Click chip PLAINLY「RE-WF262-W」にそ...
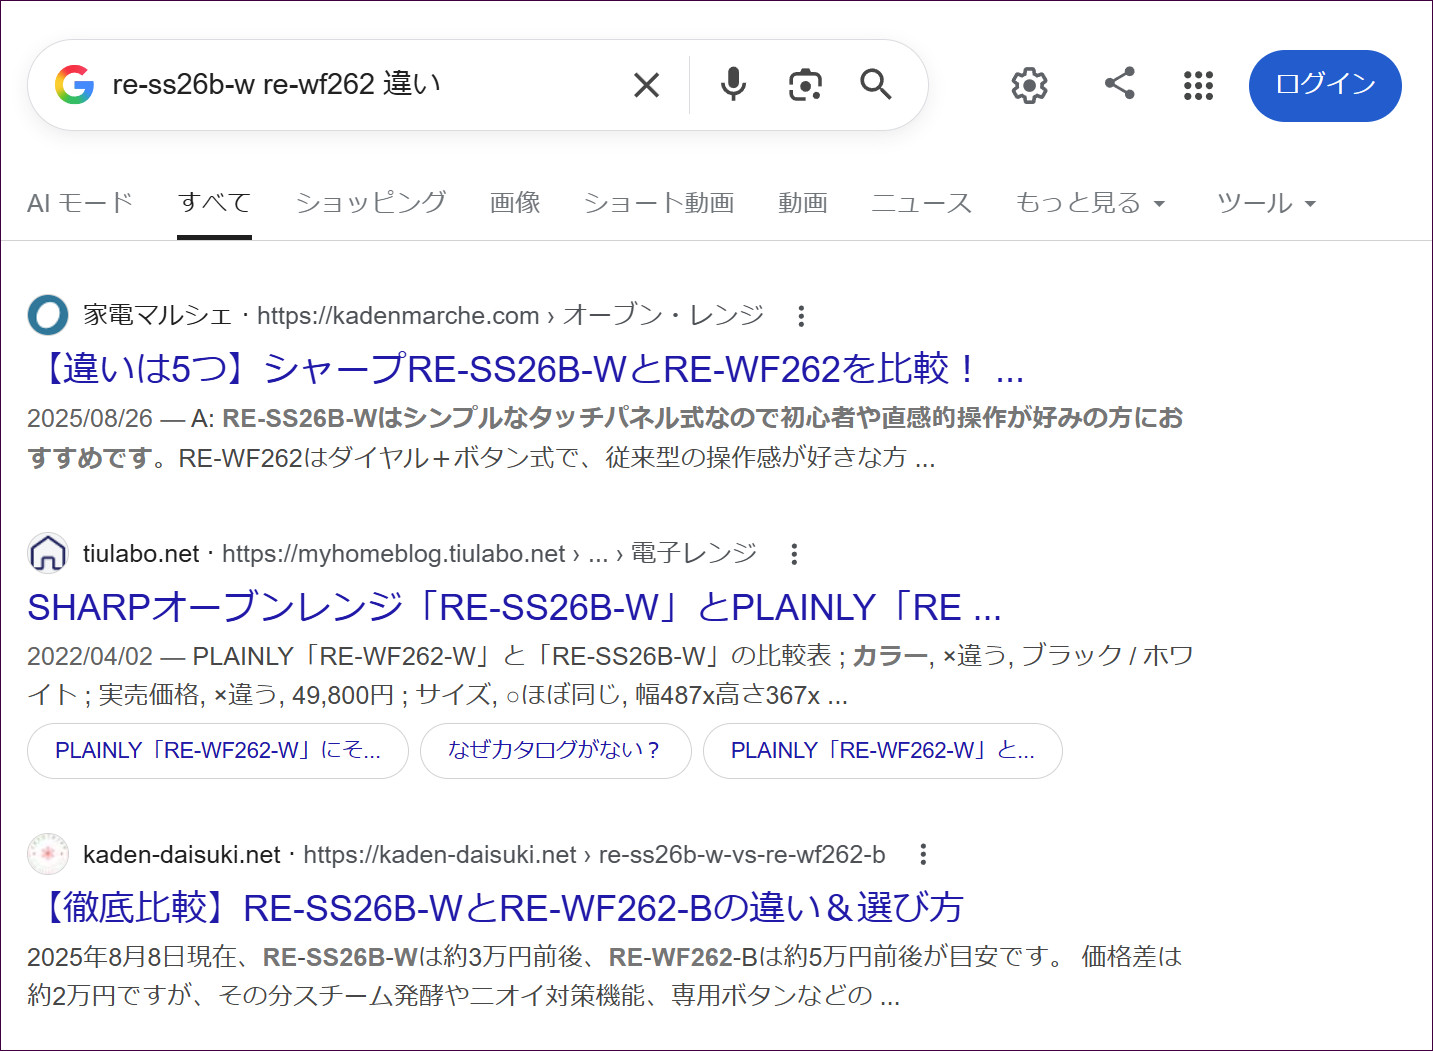Screen dimensions: 1433x1051 point(218,751)
